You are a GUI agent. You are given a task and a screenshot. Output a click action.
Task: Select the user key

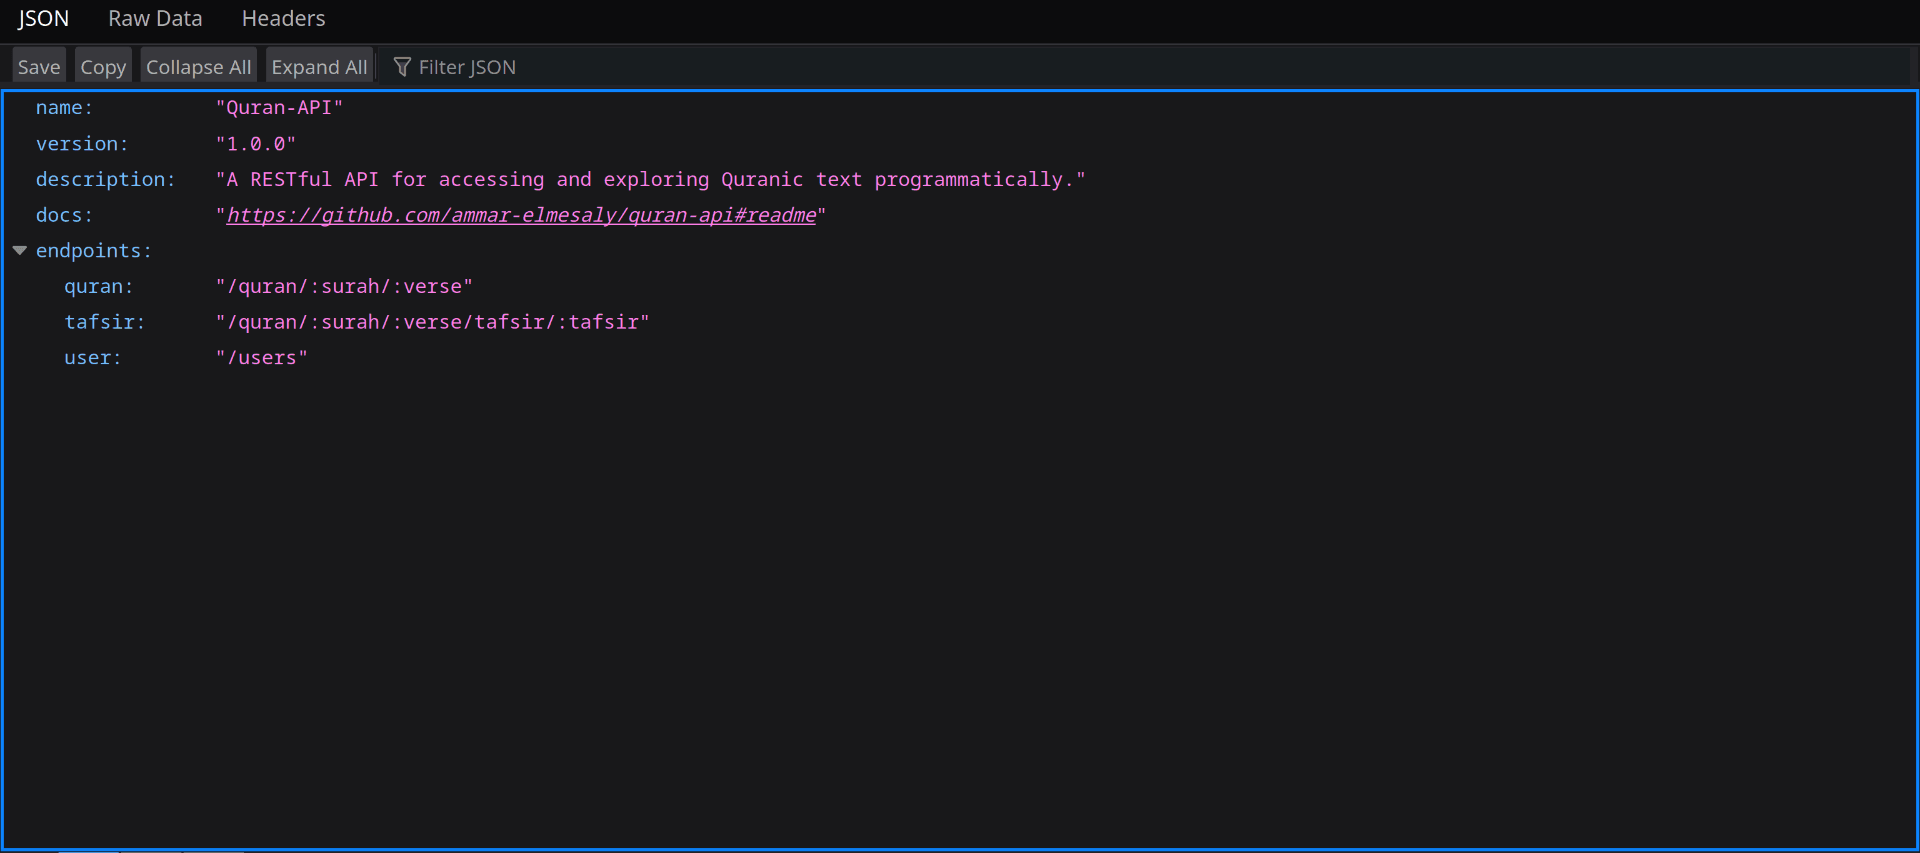pyautogui.click(x=92, y=358)
